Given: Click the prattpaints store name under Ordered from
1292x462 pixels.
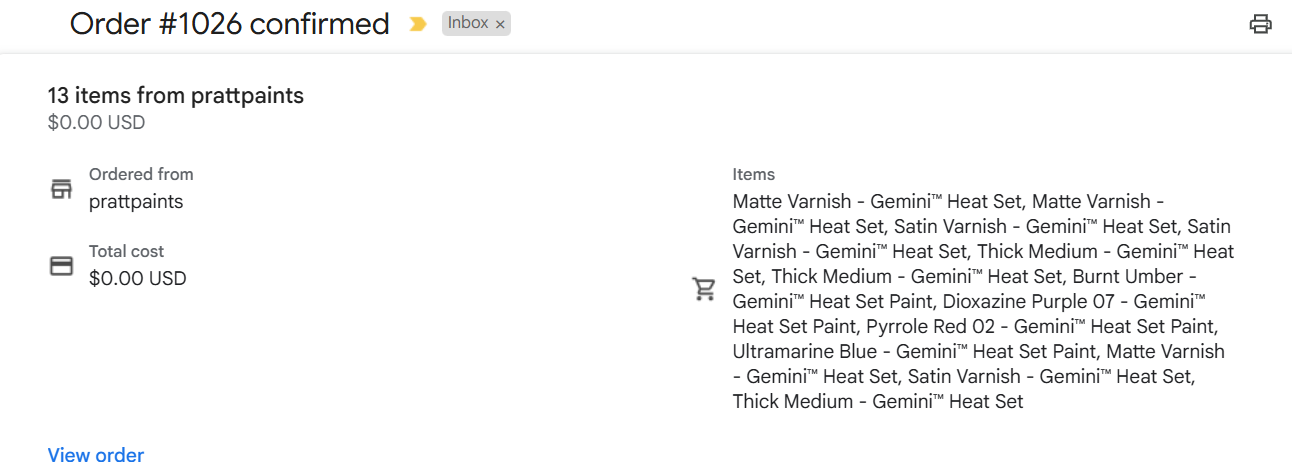Looking at the screenshot, I should pyautogui.click(x=136, y=201).
